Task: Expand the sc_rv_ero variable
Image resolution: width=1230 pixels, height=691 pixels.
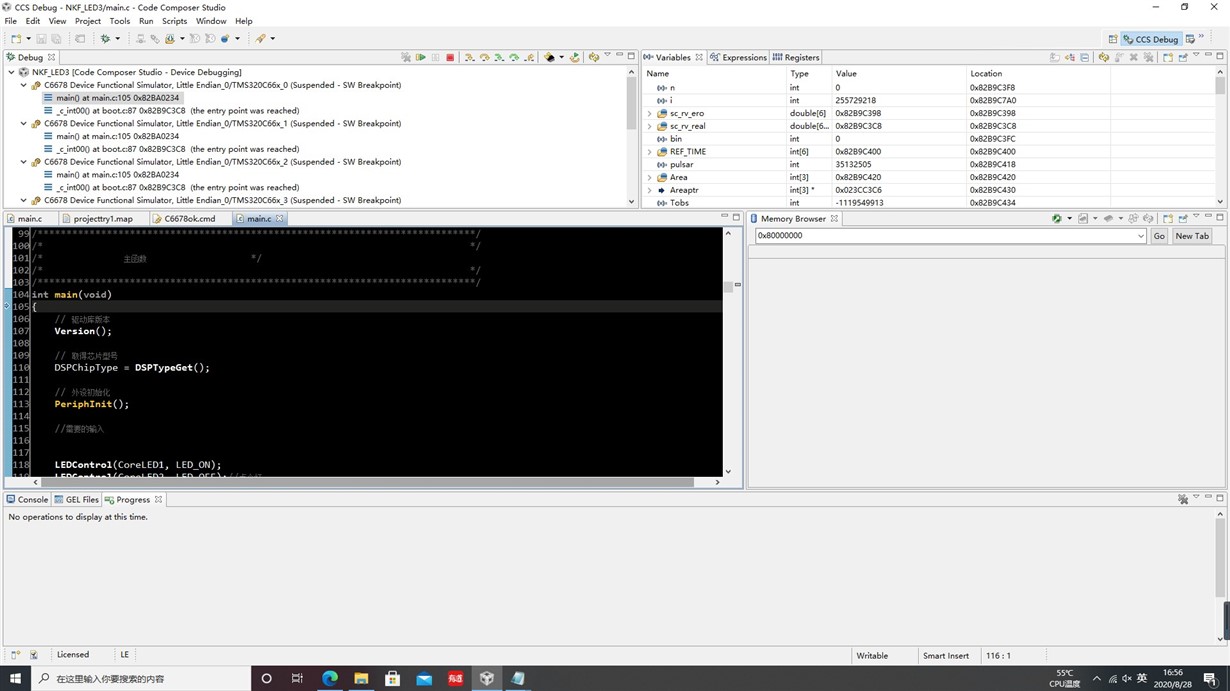Action: pos(650,113)
